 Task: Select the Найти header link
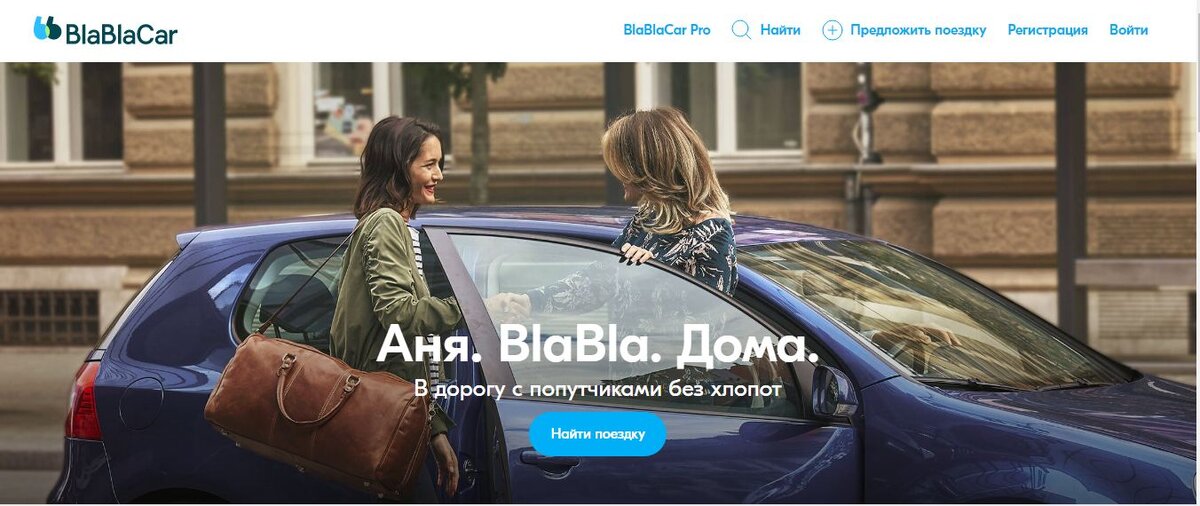(780, 30)
